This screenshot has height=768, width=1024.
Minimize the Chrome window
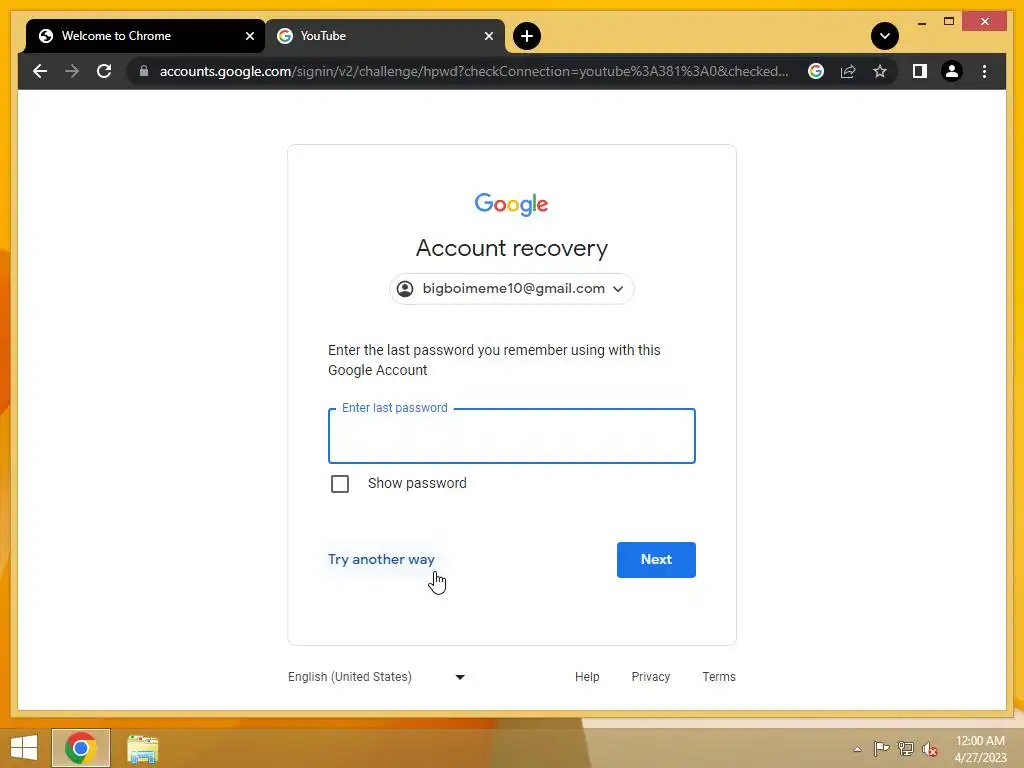click(x=921, y=23)
